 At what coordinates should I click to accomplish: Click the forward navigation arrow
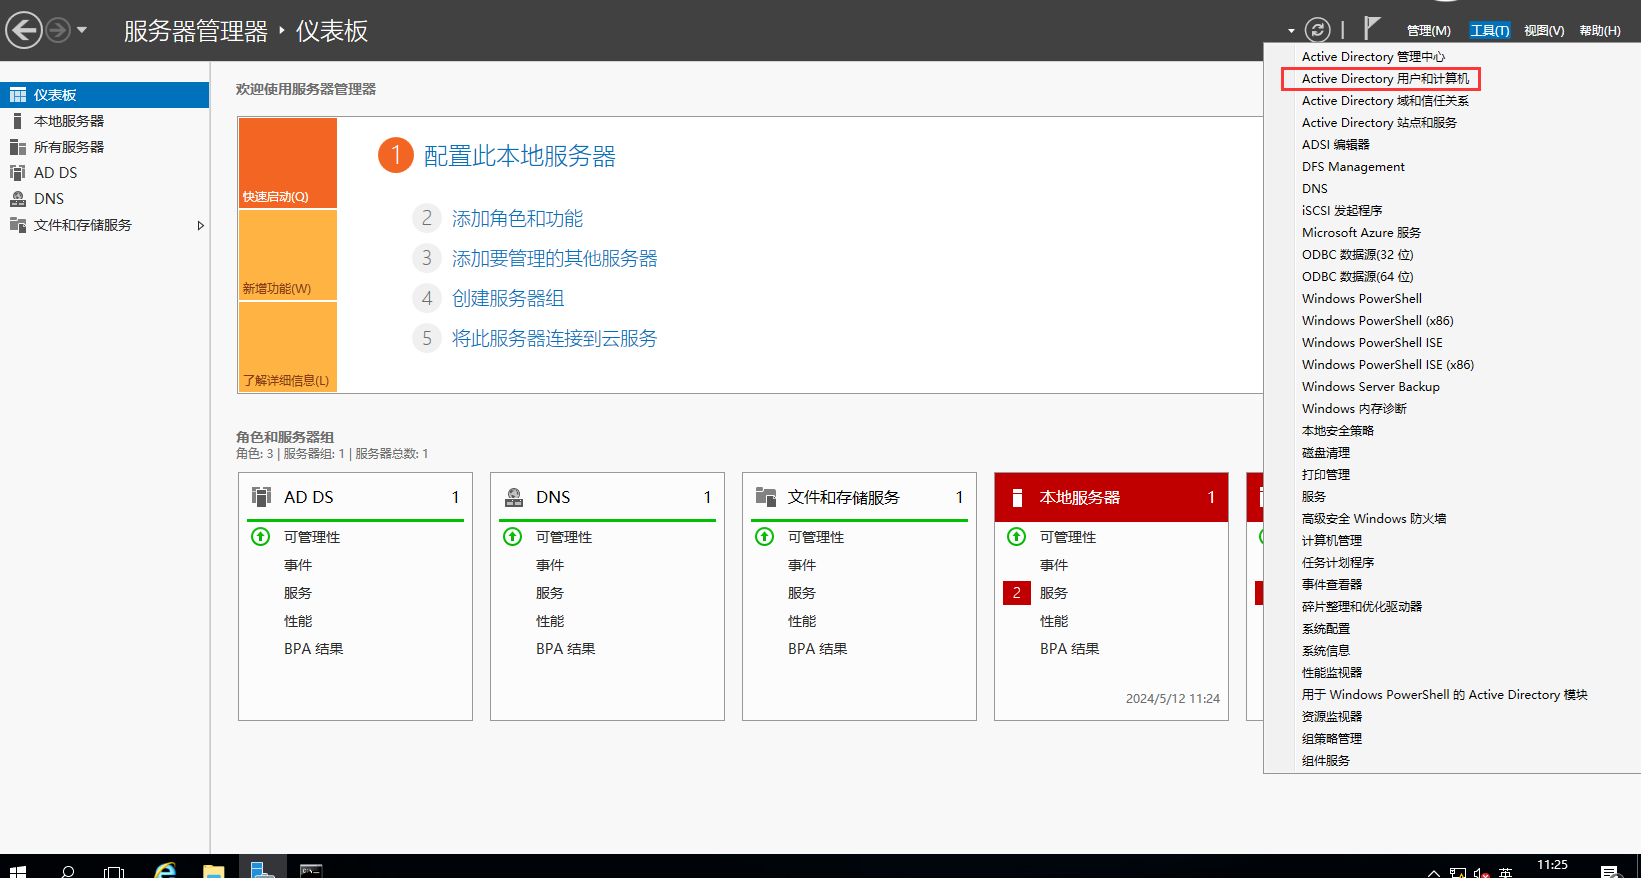coord(59,31)
